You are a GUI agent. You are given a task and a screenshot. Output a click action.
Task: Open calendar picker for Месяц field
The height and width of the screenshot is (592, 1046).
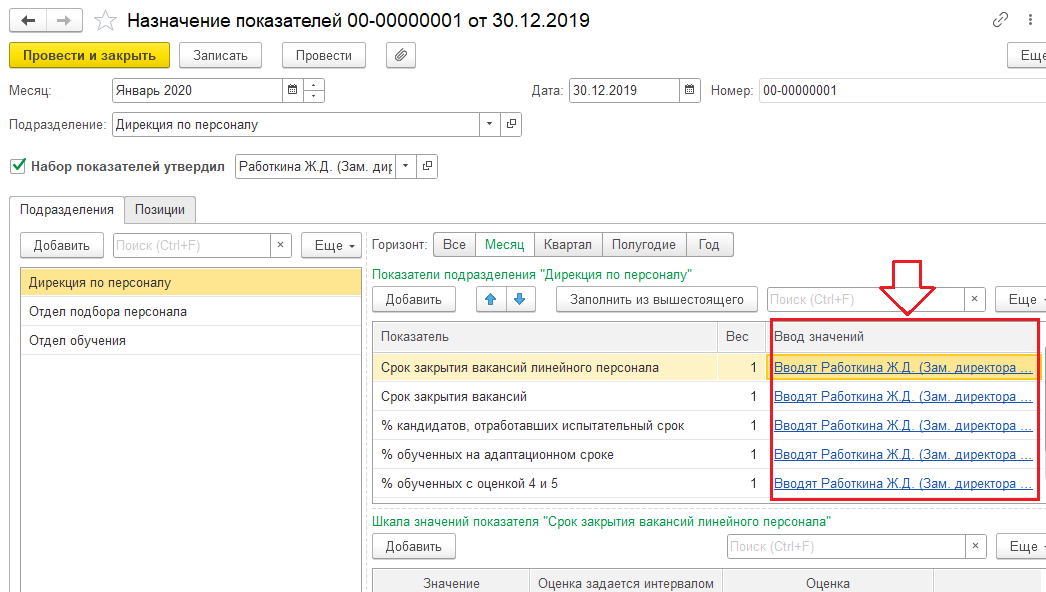pos(292,90)
